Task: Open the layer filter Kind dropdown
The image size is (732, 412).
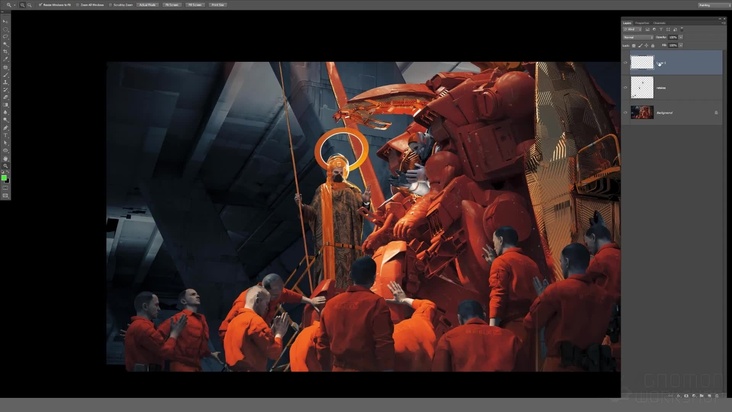Action: pos(632,29)
